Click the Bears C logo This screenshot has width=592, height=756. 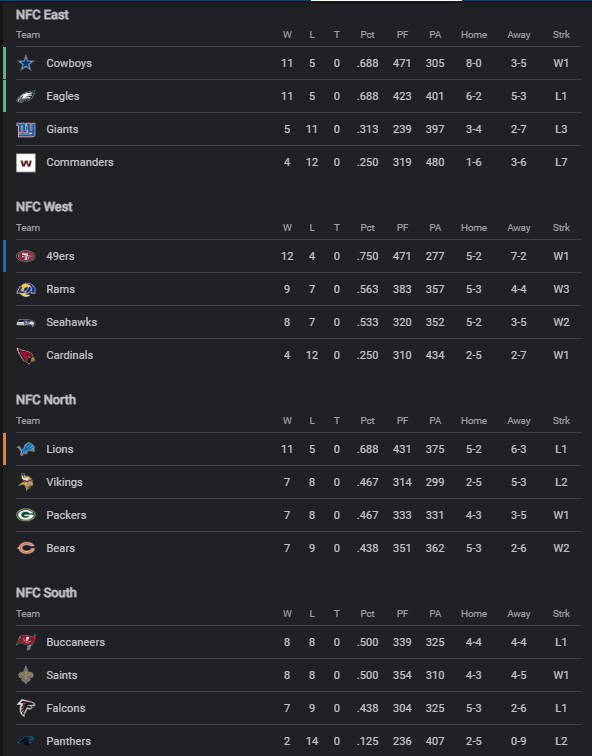(26, 548)
